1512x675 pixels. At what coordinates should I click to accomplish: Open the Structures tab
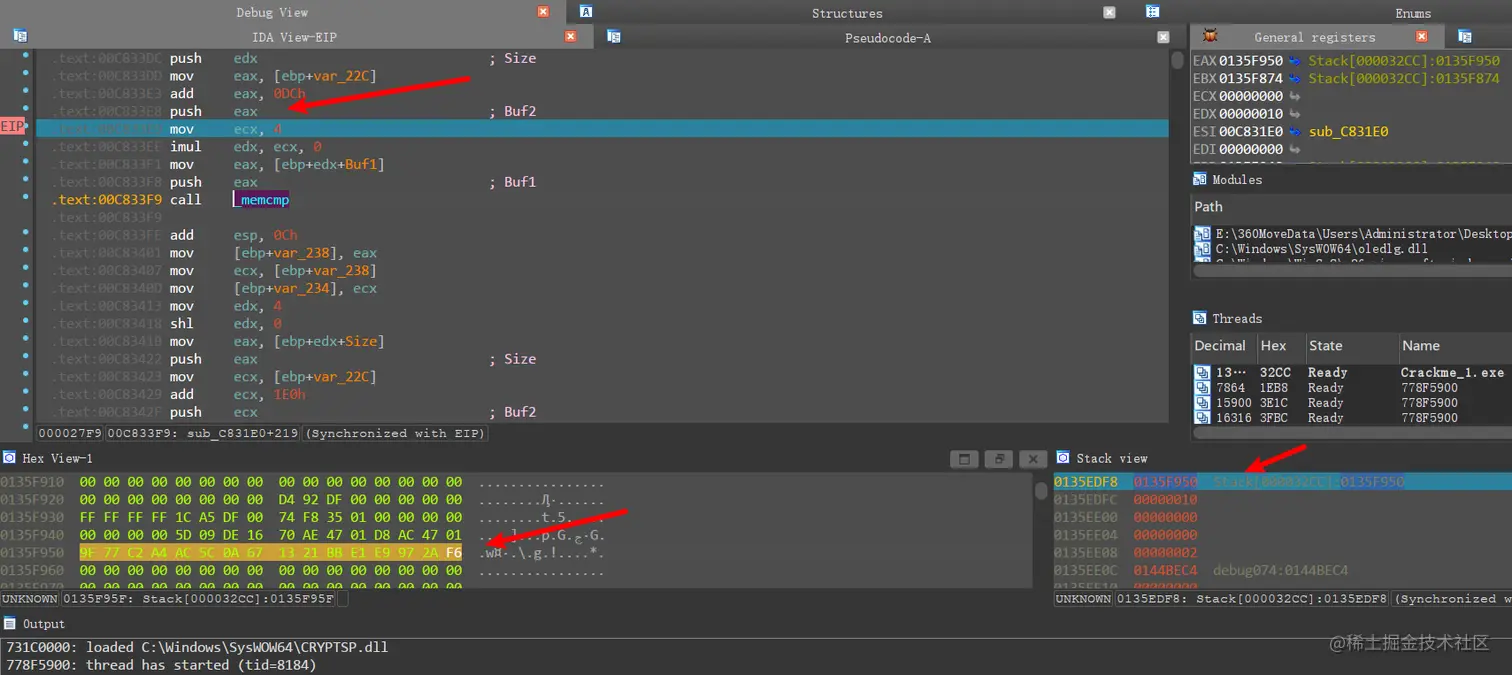pyautogui.click(x=847, y=13)
